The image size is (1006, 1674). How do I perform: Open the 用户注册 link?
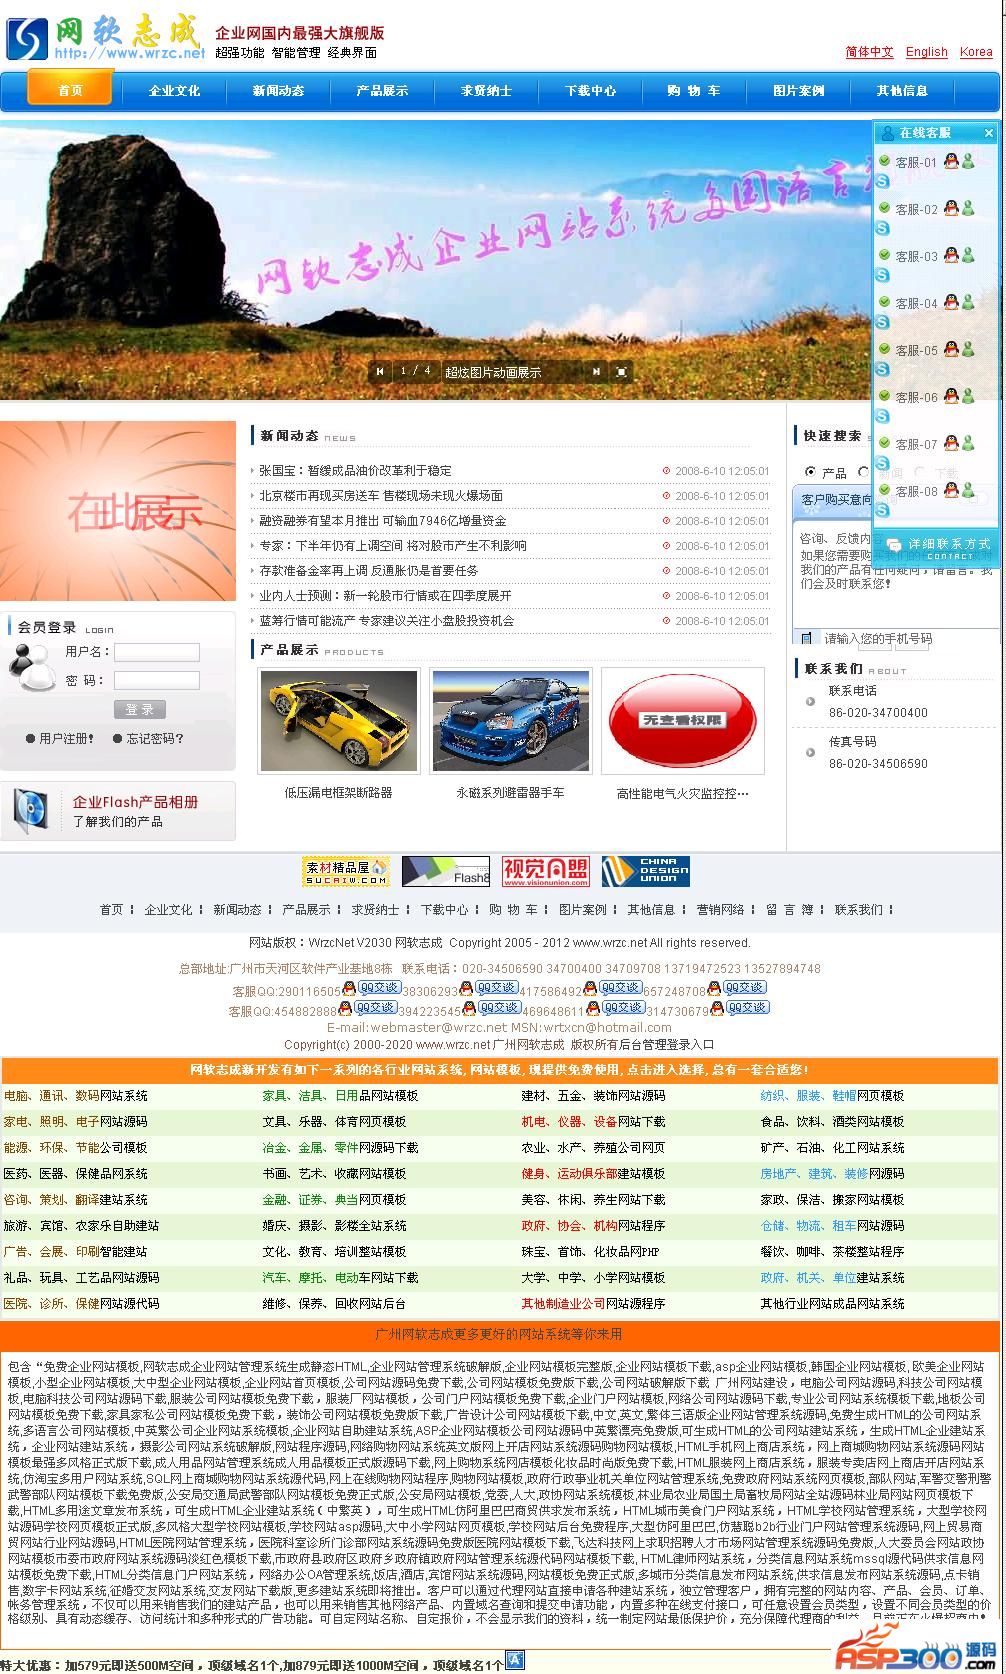pos(66,739)
